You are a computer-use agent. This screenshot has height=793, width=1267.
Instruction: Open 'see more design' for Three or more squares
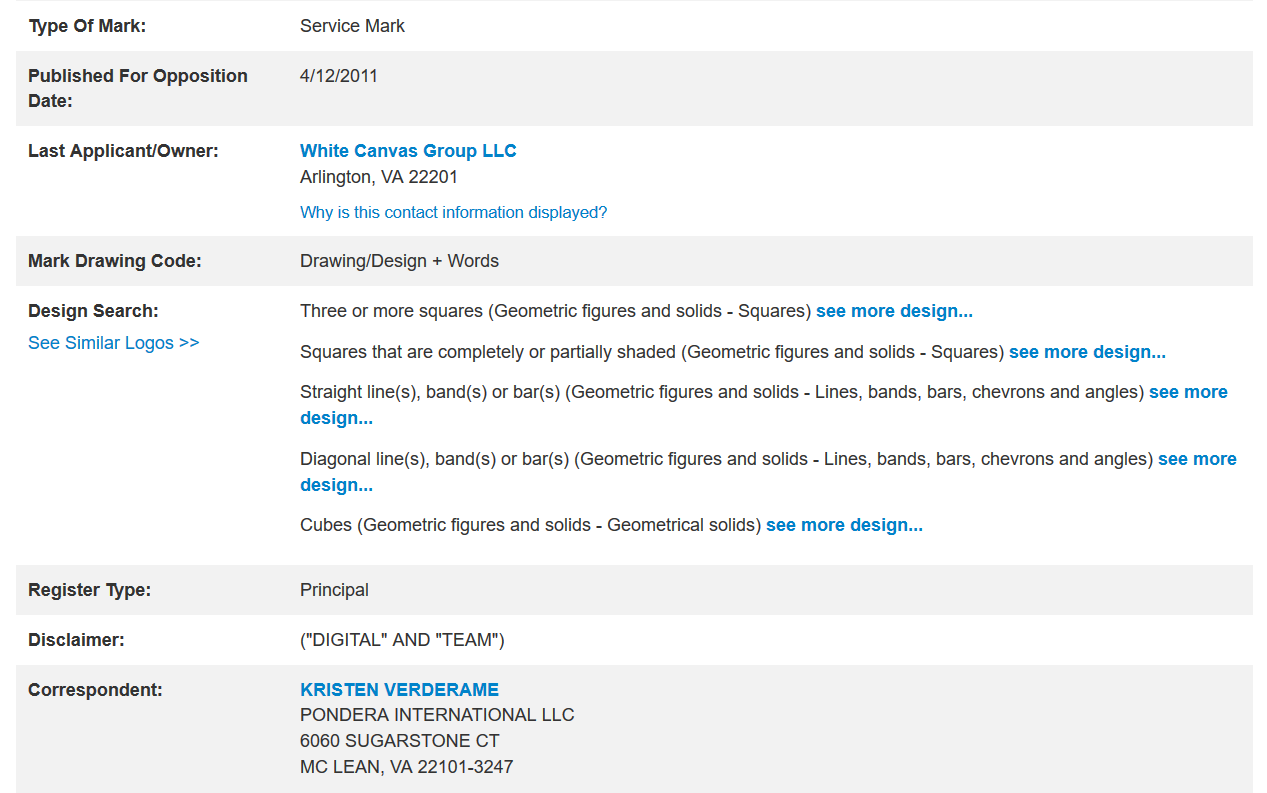894,311
